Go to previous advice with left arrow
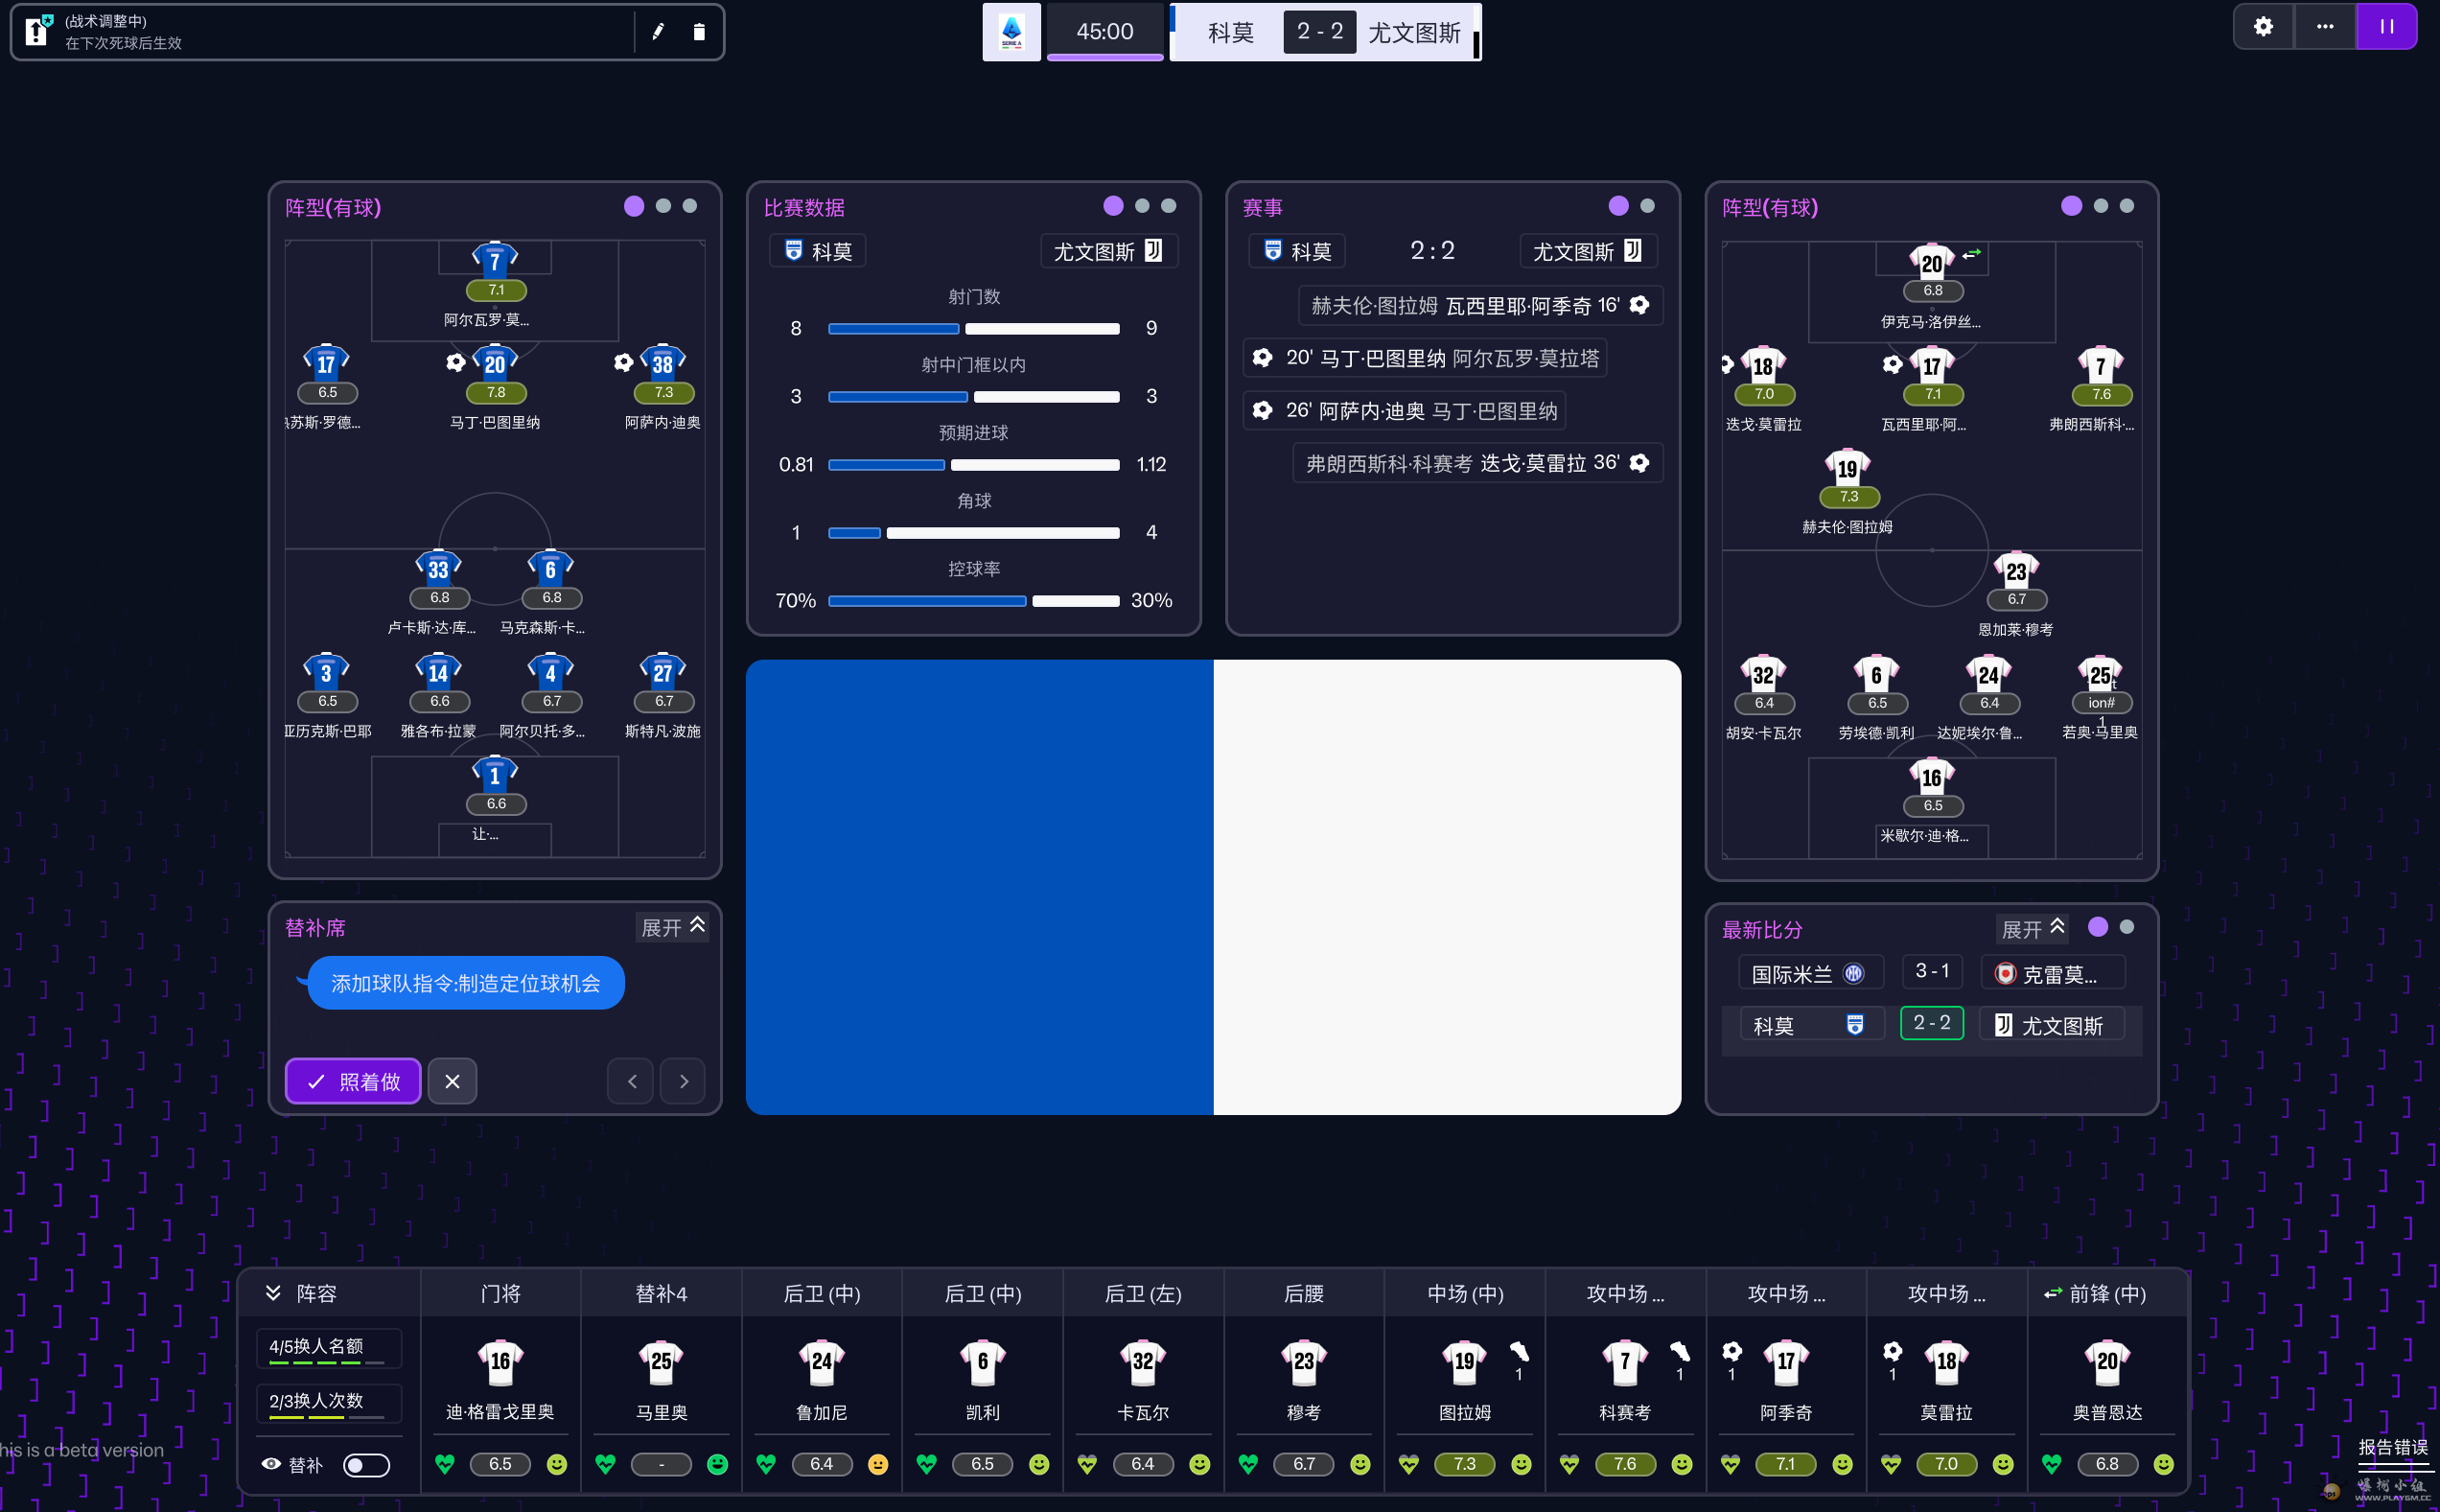This screenshot has height=1512, width=2440. pos(631,1081)
